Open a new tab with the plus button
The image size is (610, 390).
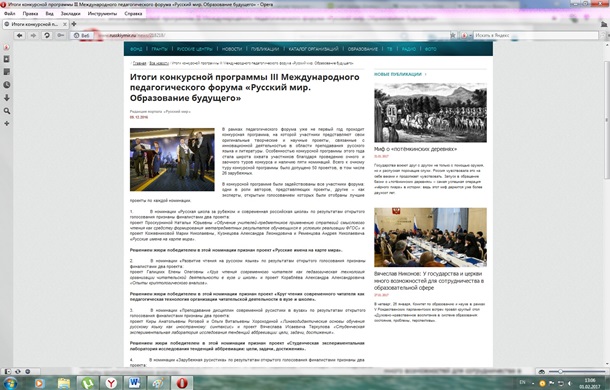tap(74, 24)
